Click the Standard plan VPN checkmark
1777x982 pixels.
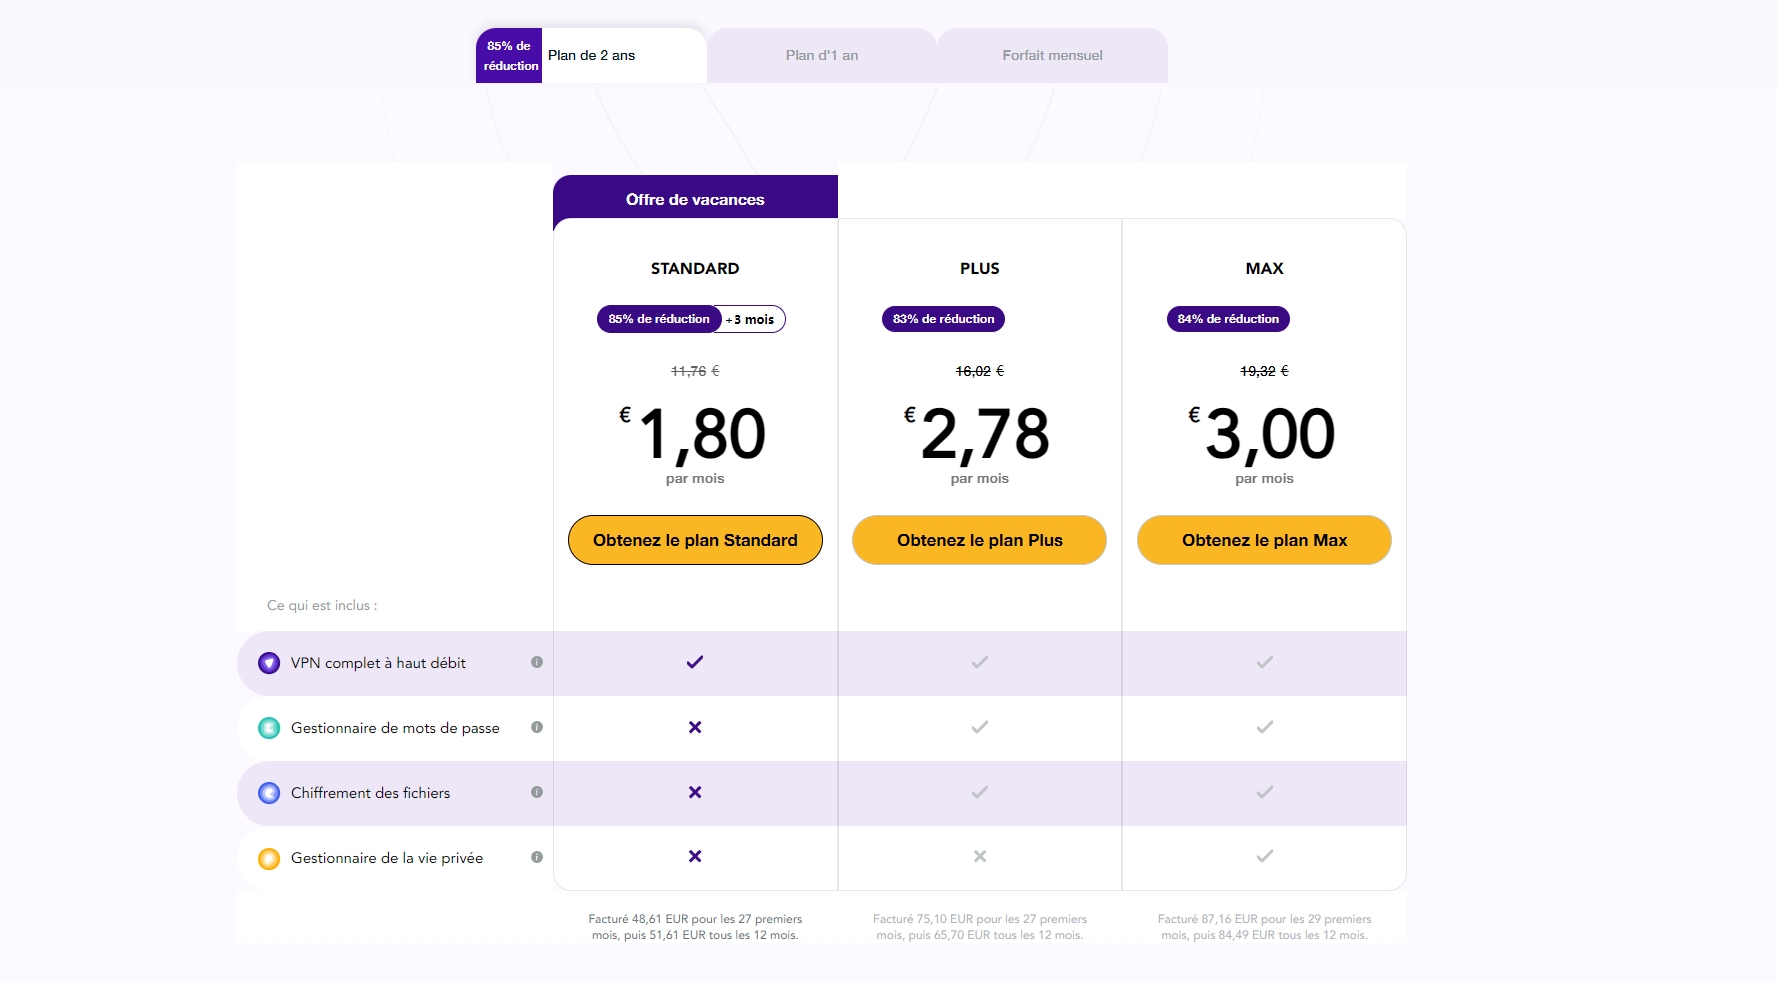click(x=695, y=662)
